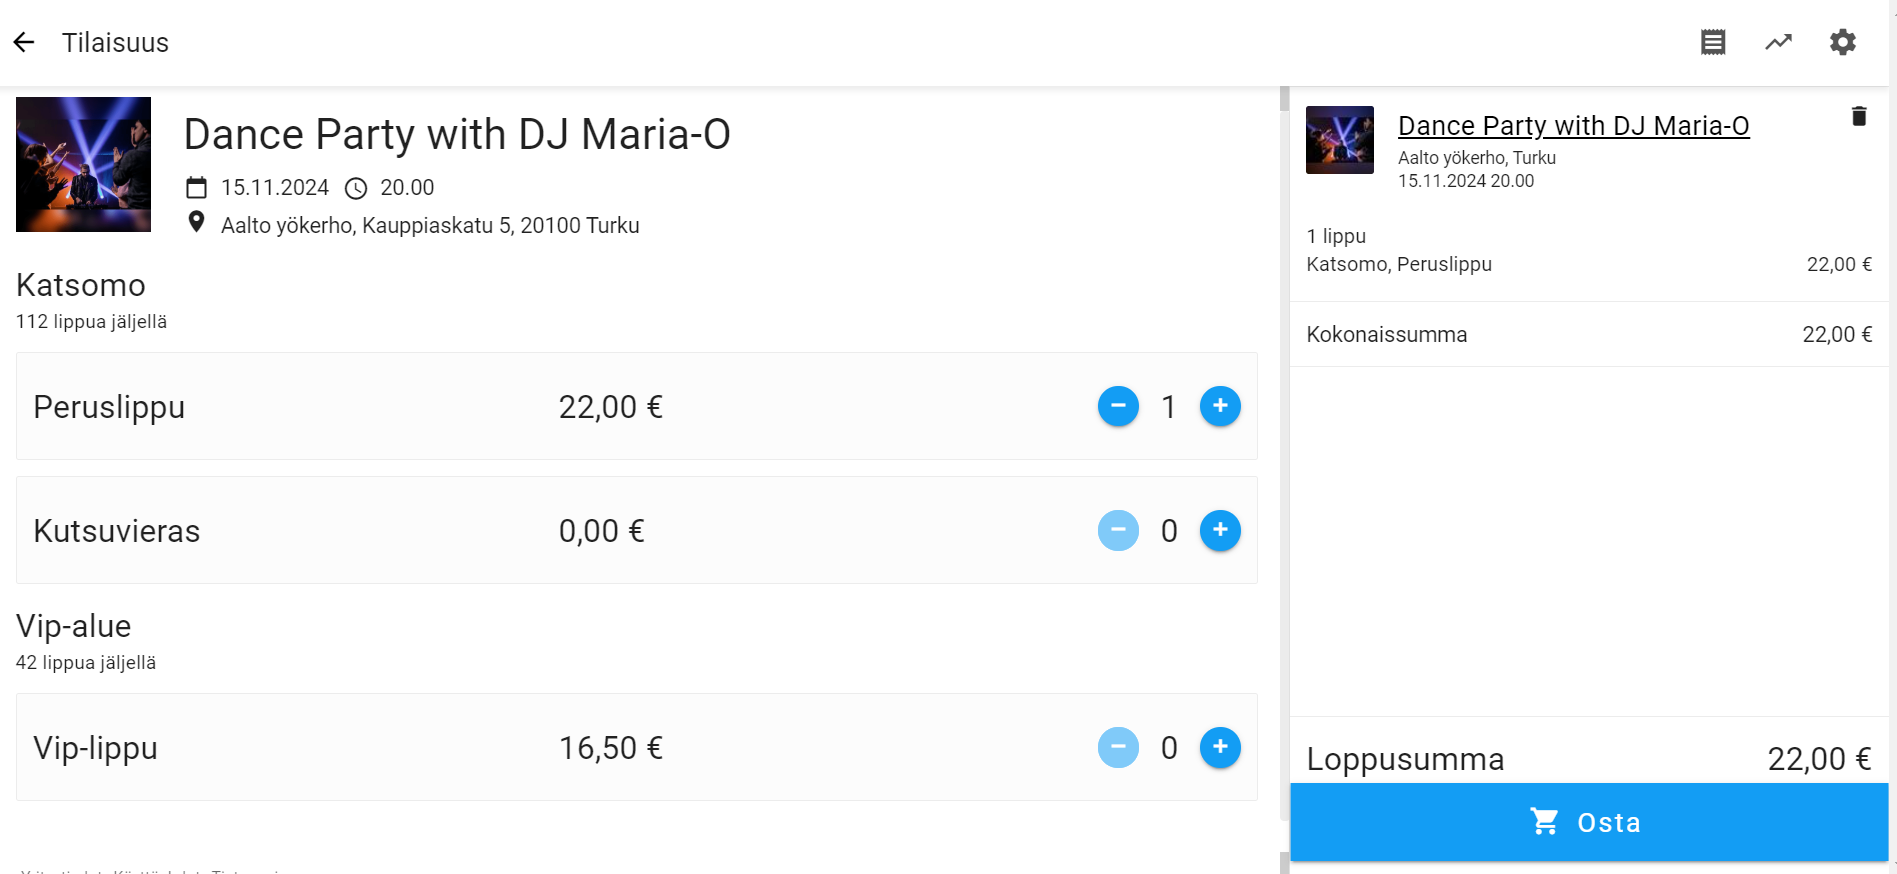Screen dimensions: 1897x874
Task: Decrease Peruslippu ticket quantity
Action: point(1118,406)
